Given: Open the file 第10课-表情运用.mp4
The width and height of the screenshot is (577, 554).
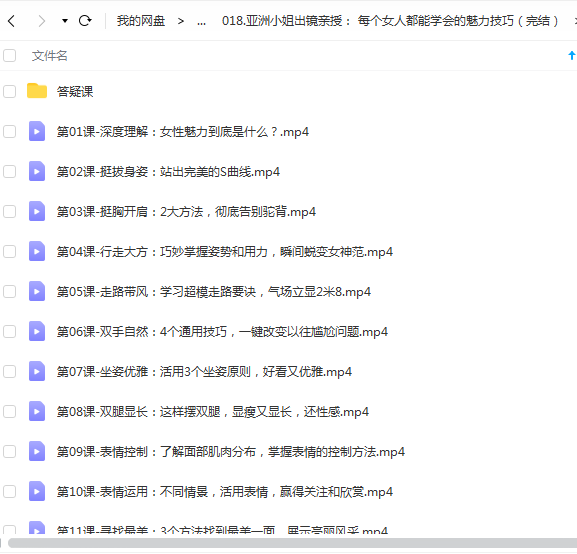Looking at the screenshot, I should point(224,491).
